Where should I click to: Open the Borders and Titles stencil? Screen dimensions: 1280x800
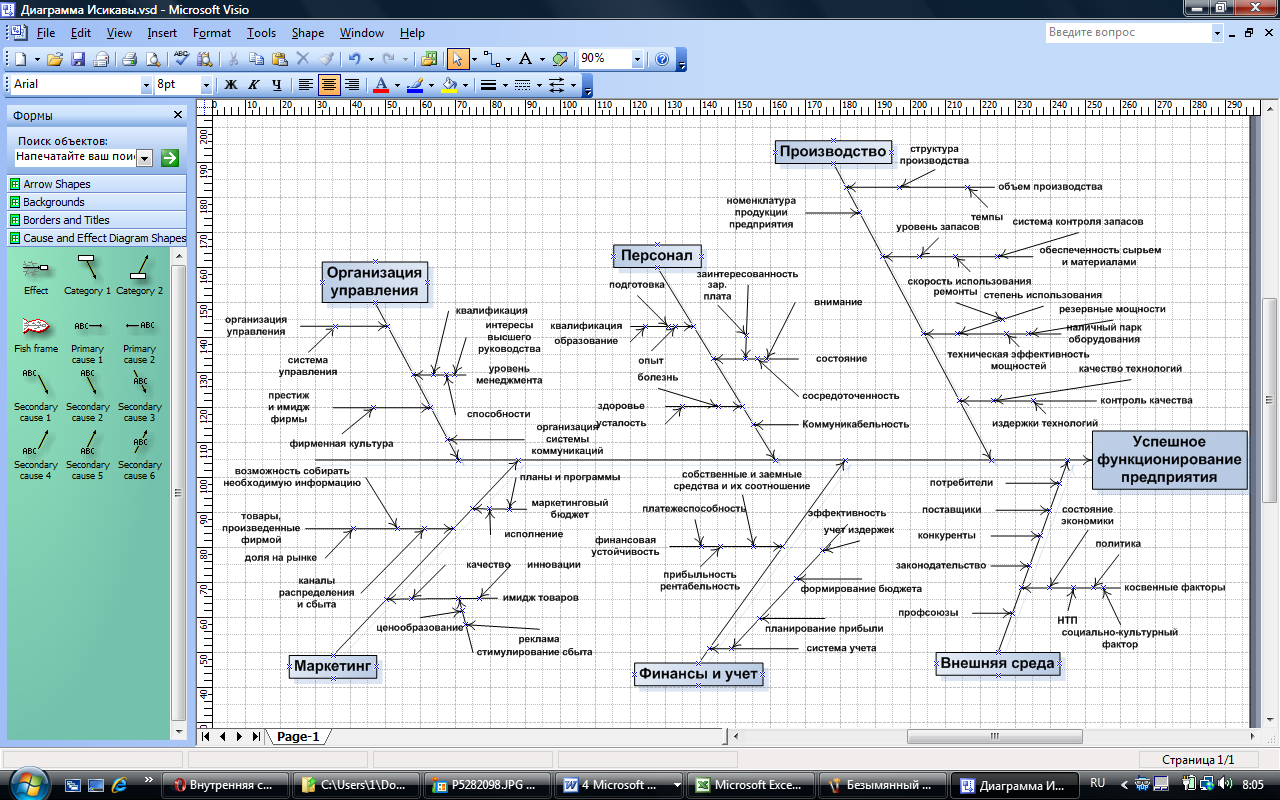(97, 220)
